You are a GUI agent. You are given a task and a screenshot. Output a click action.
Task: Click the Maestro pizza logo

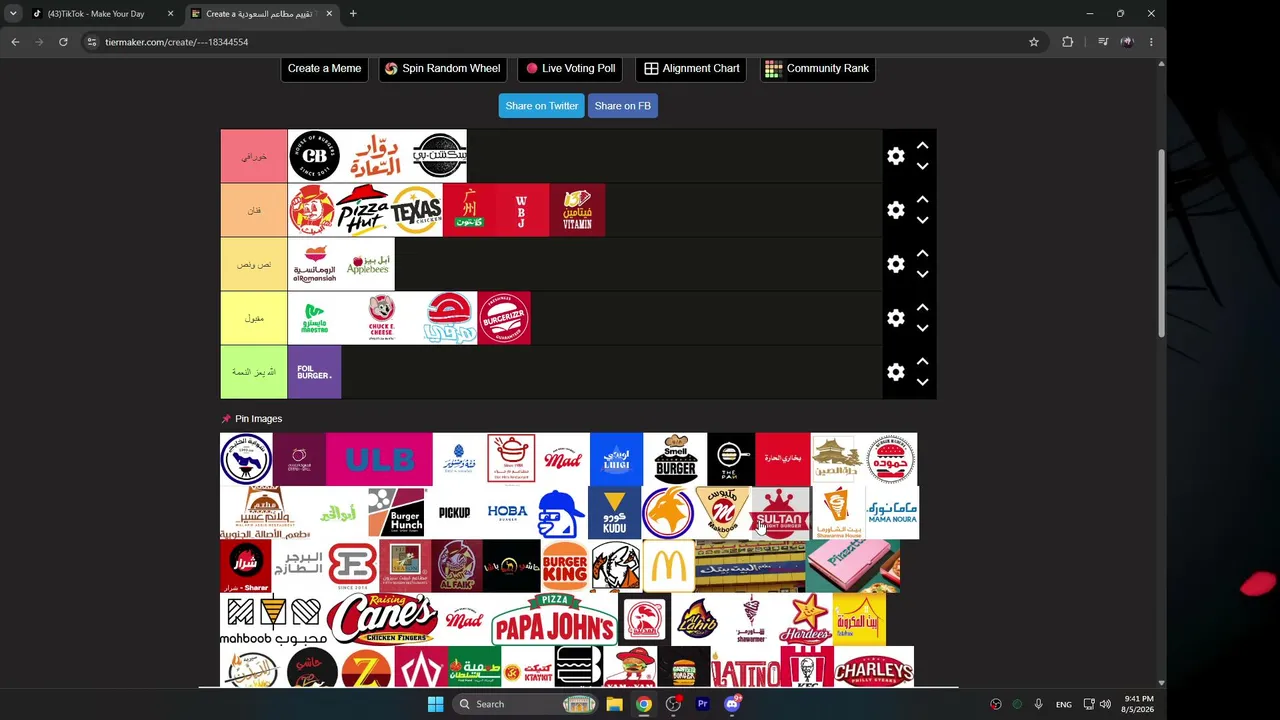(314, 318)
